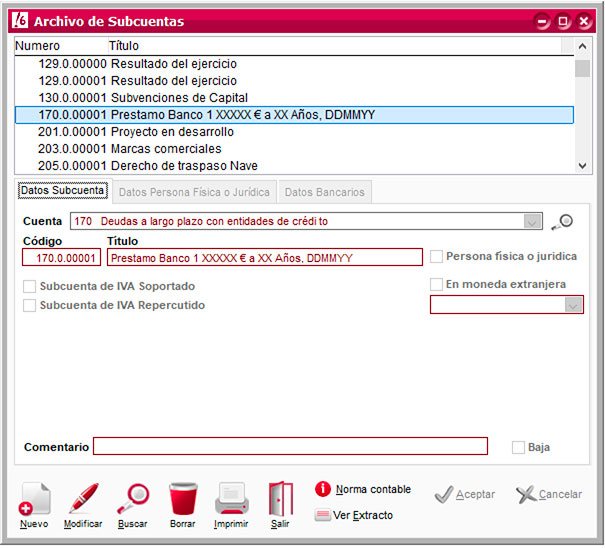This screenshot has height=548, width=605.
Task: Select row 170.0.00001 Prestamo Banco 1
Action: coord(294,115)
